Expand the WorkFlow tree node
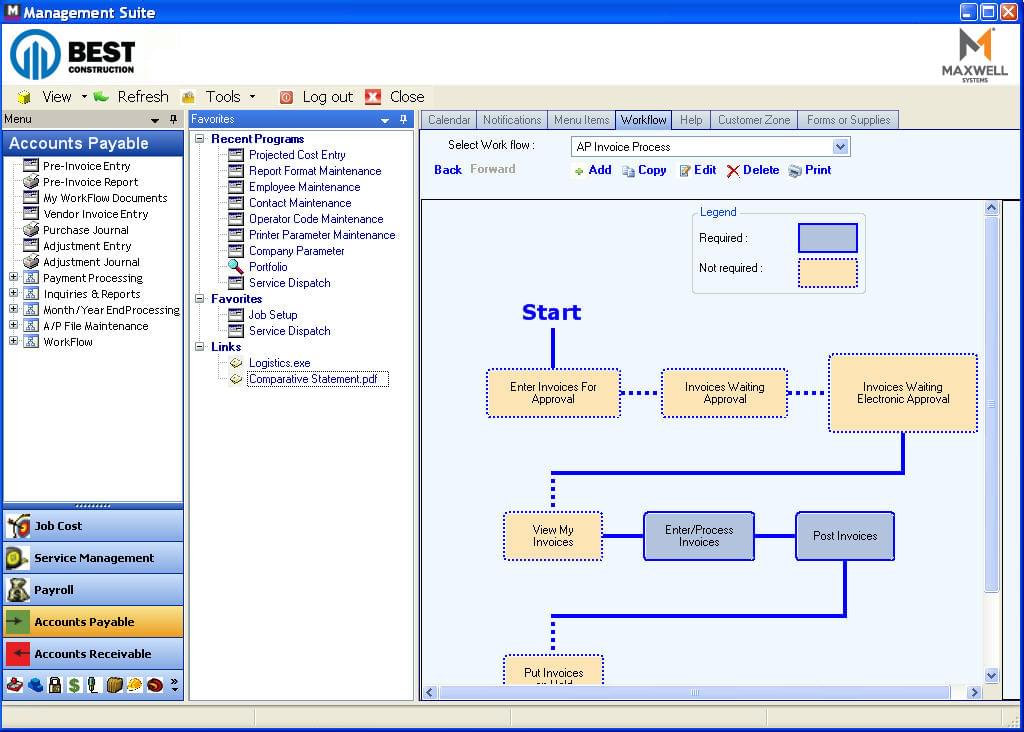The height and width of the screenshot is (732, 1024). click(x=13, y=341)
